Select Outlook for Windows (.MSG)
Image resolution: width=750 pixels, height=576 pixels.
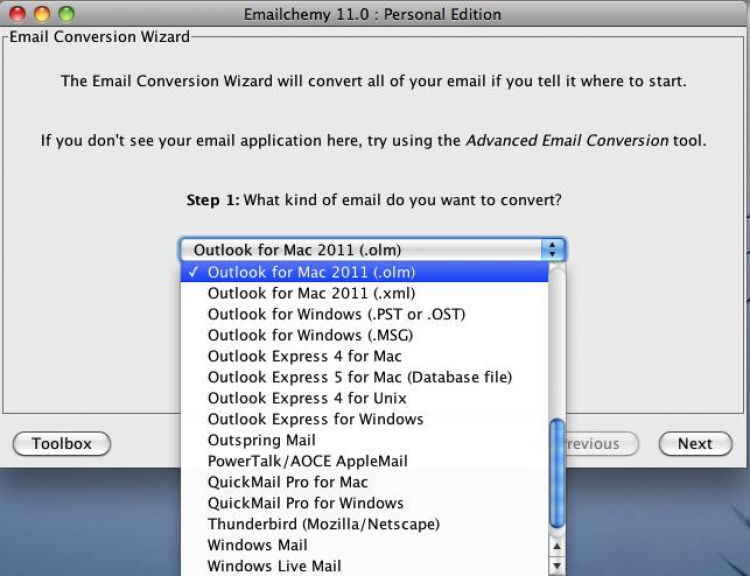point(364,335)
